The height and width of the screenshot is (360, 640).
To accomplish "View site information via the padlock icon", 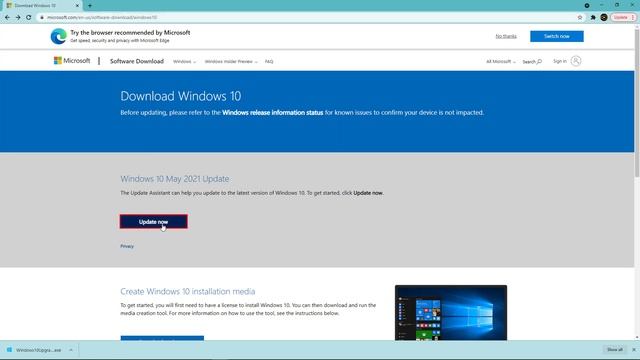I will click(x=42, y=18).
